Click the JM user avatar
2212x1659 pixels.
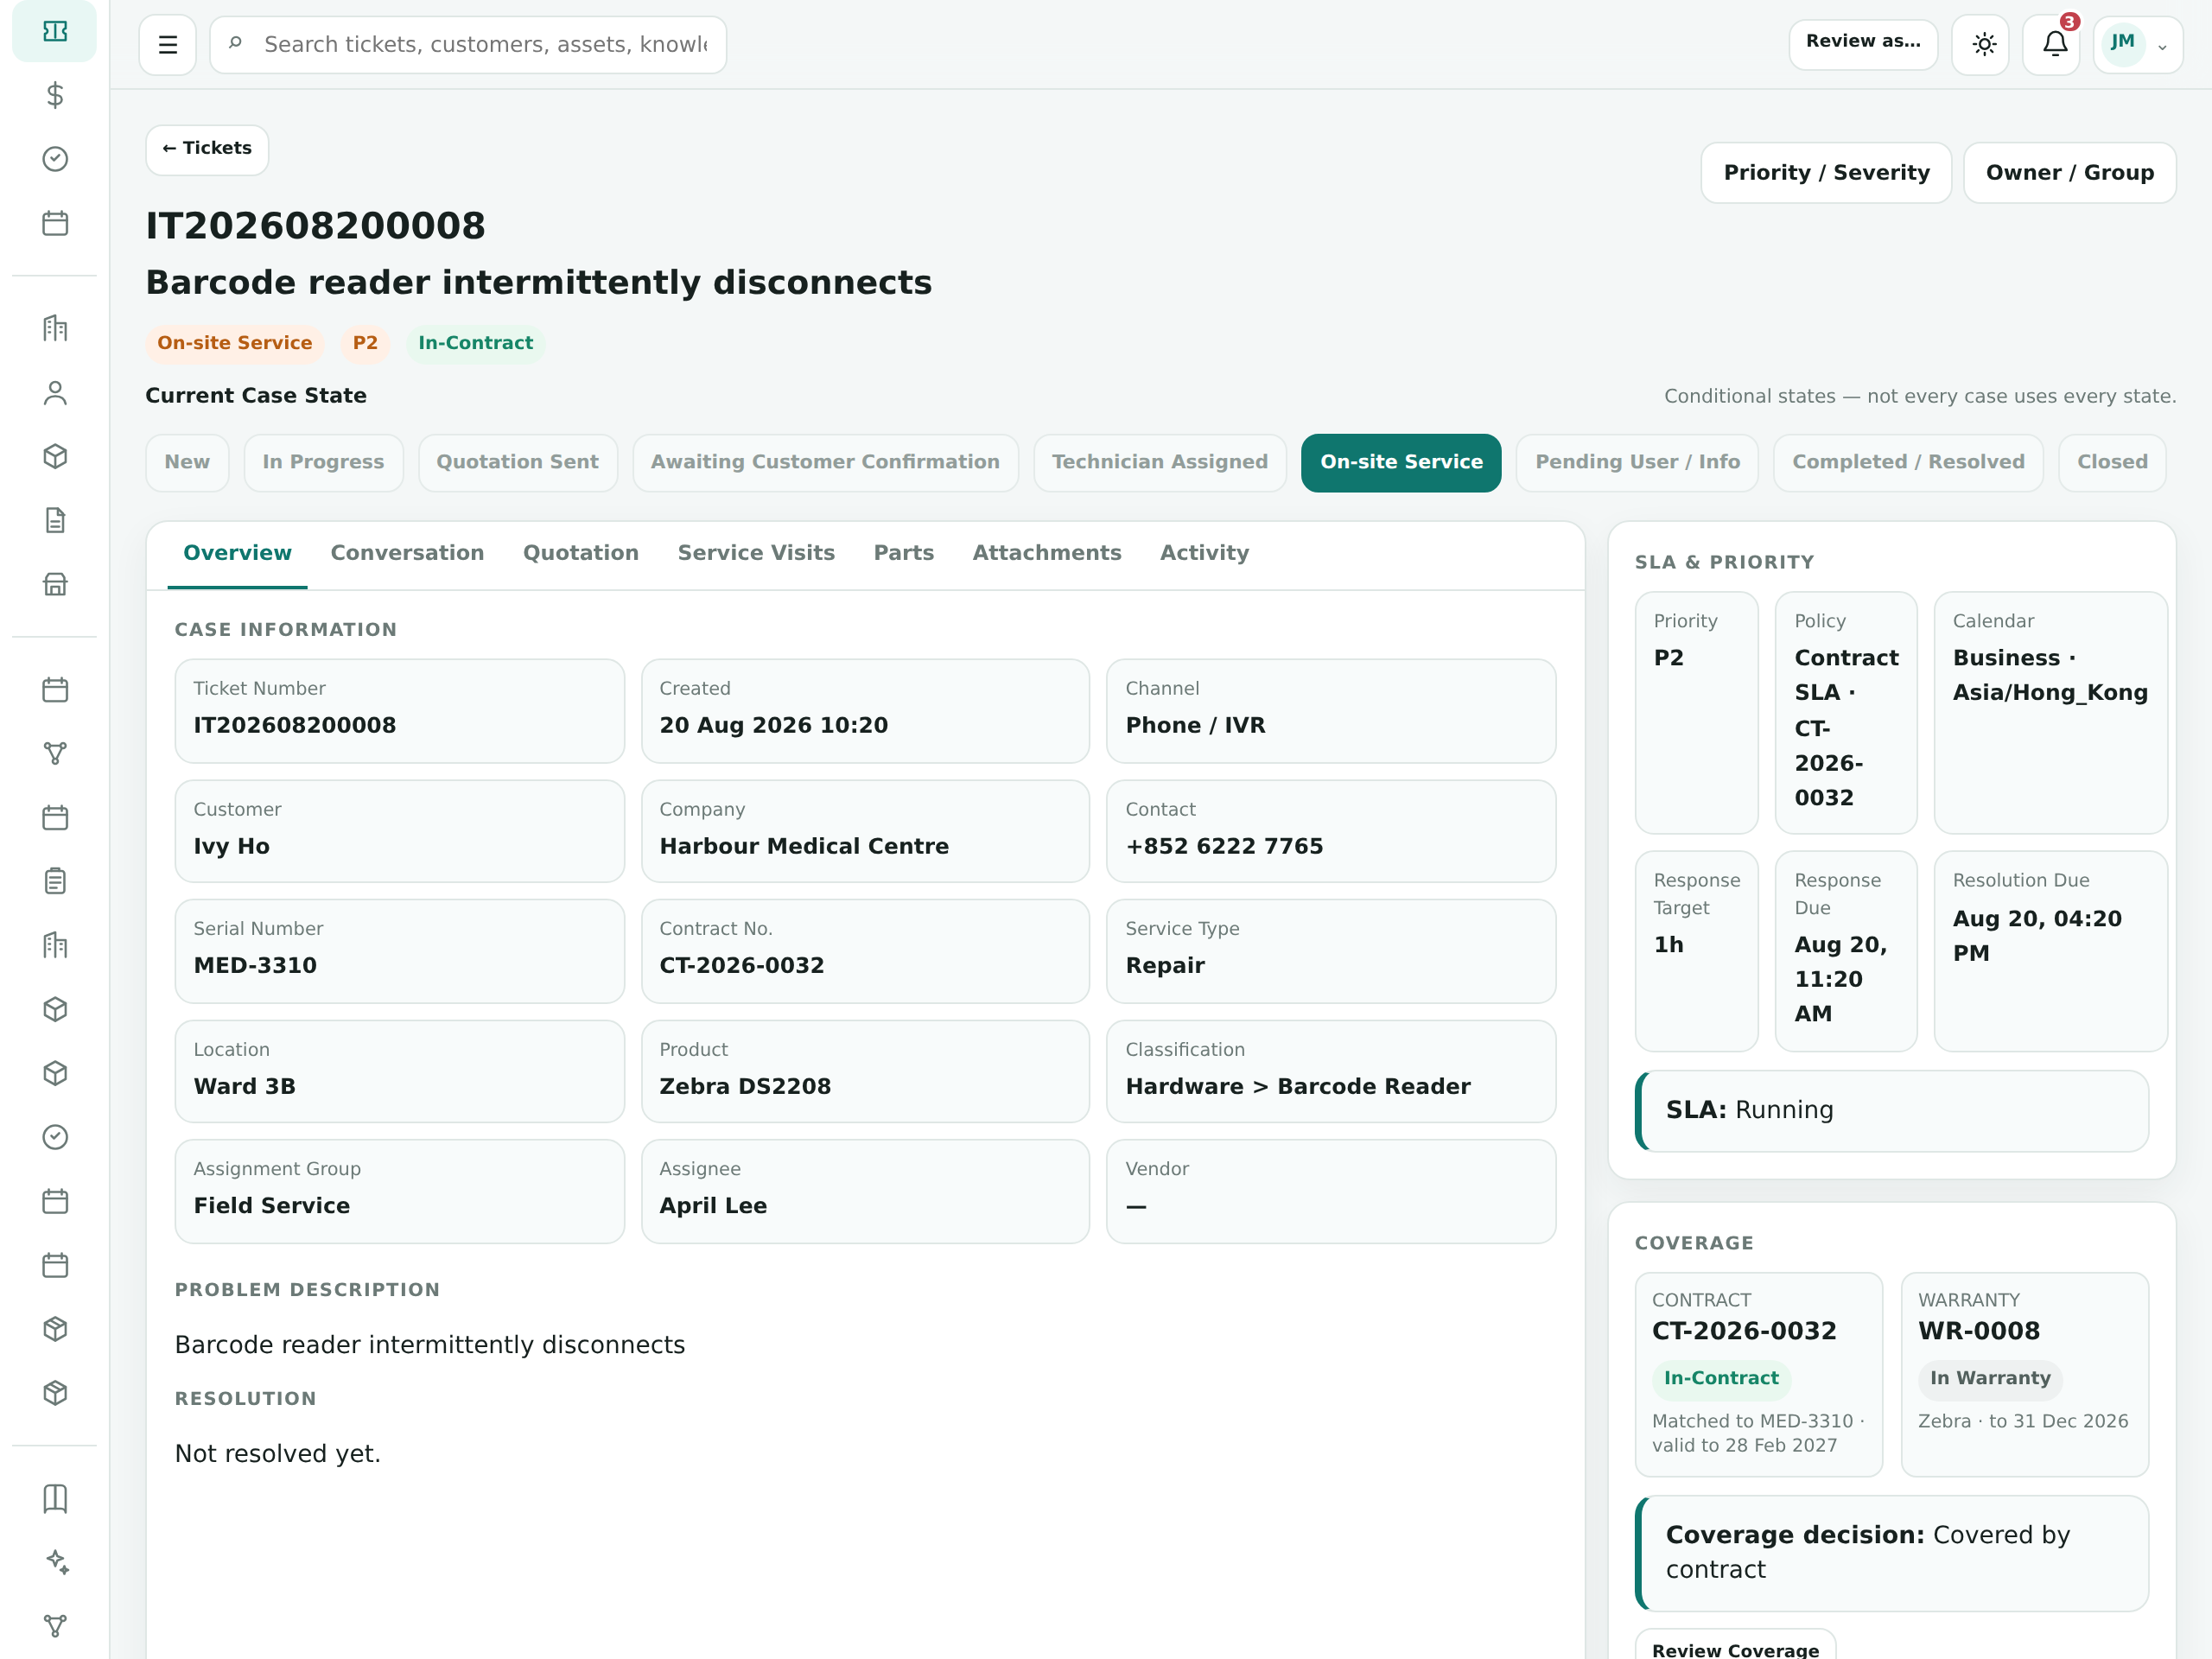2123,44
